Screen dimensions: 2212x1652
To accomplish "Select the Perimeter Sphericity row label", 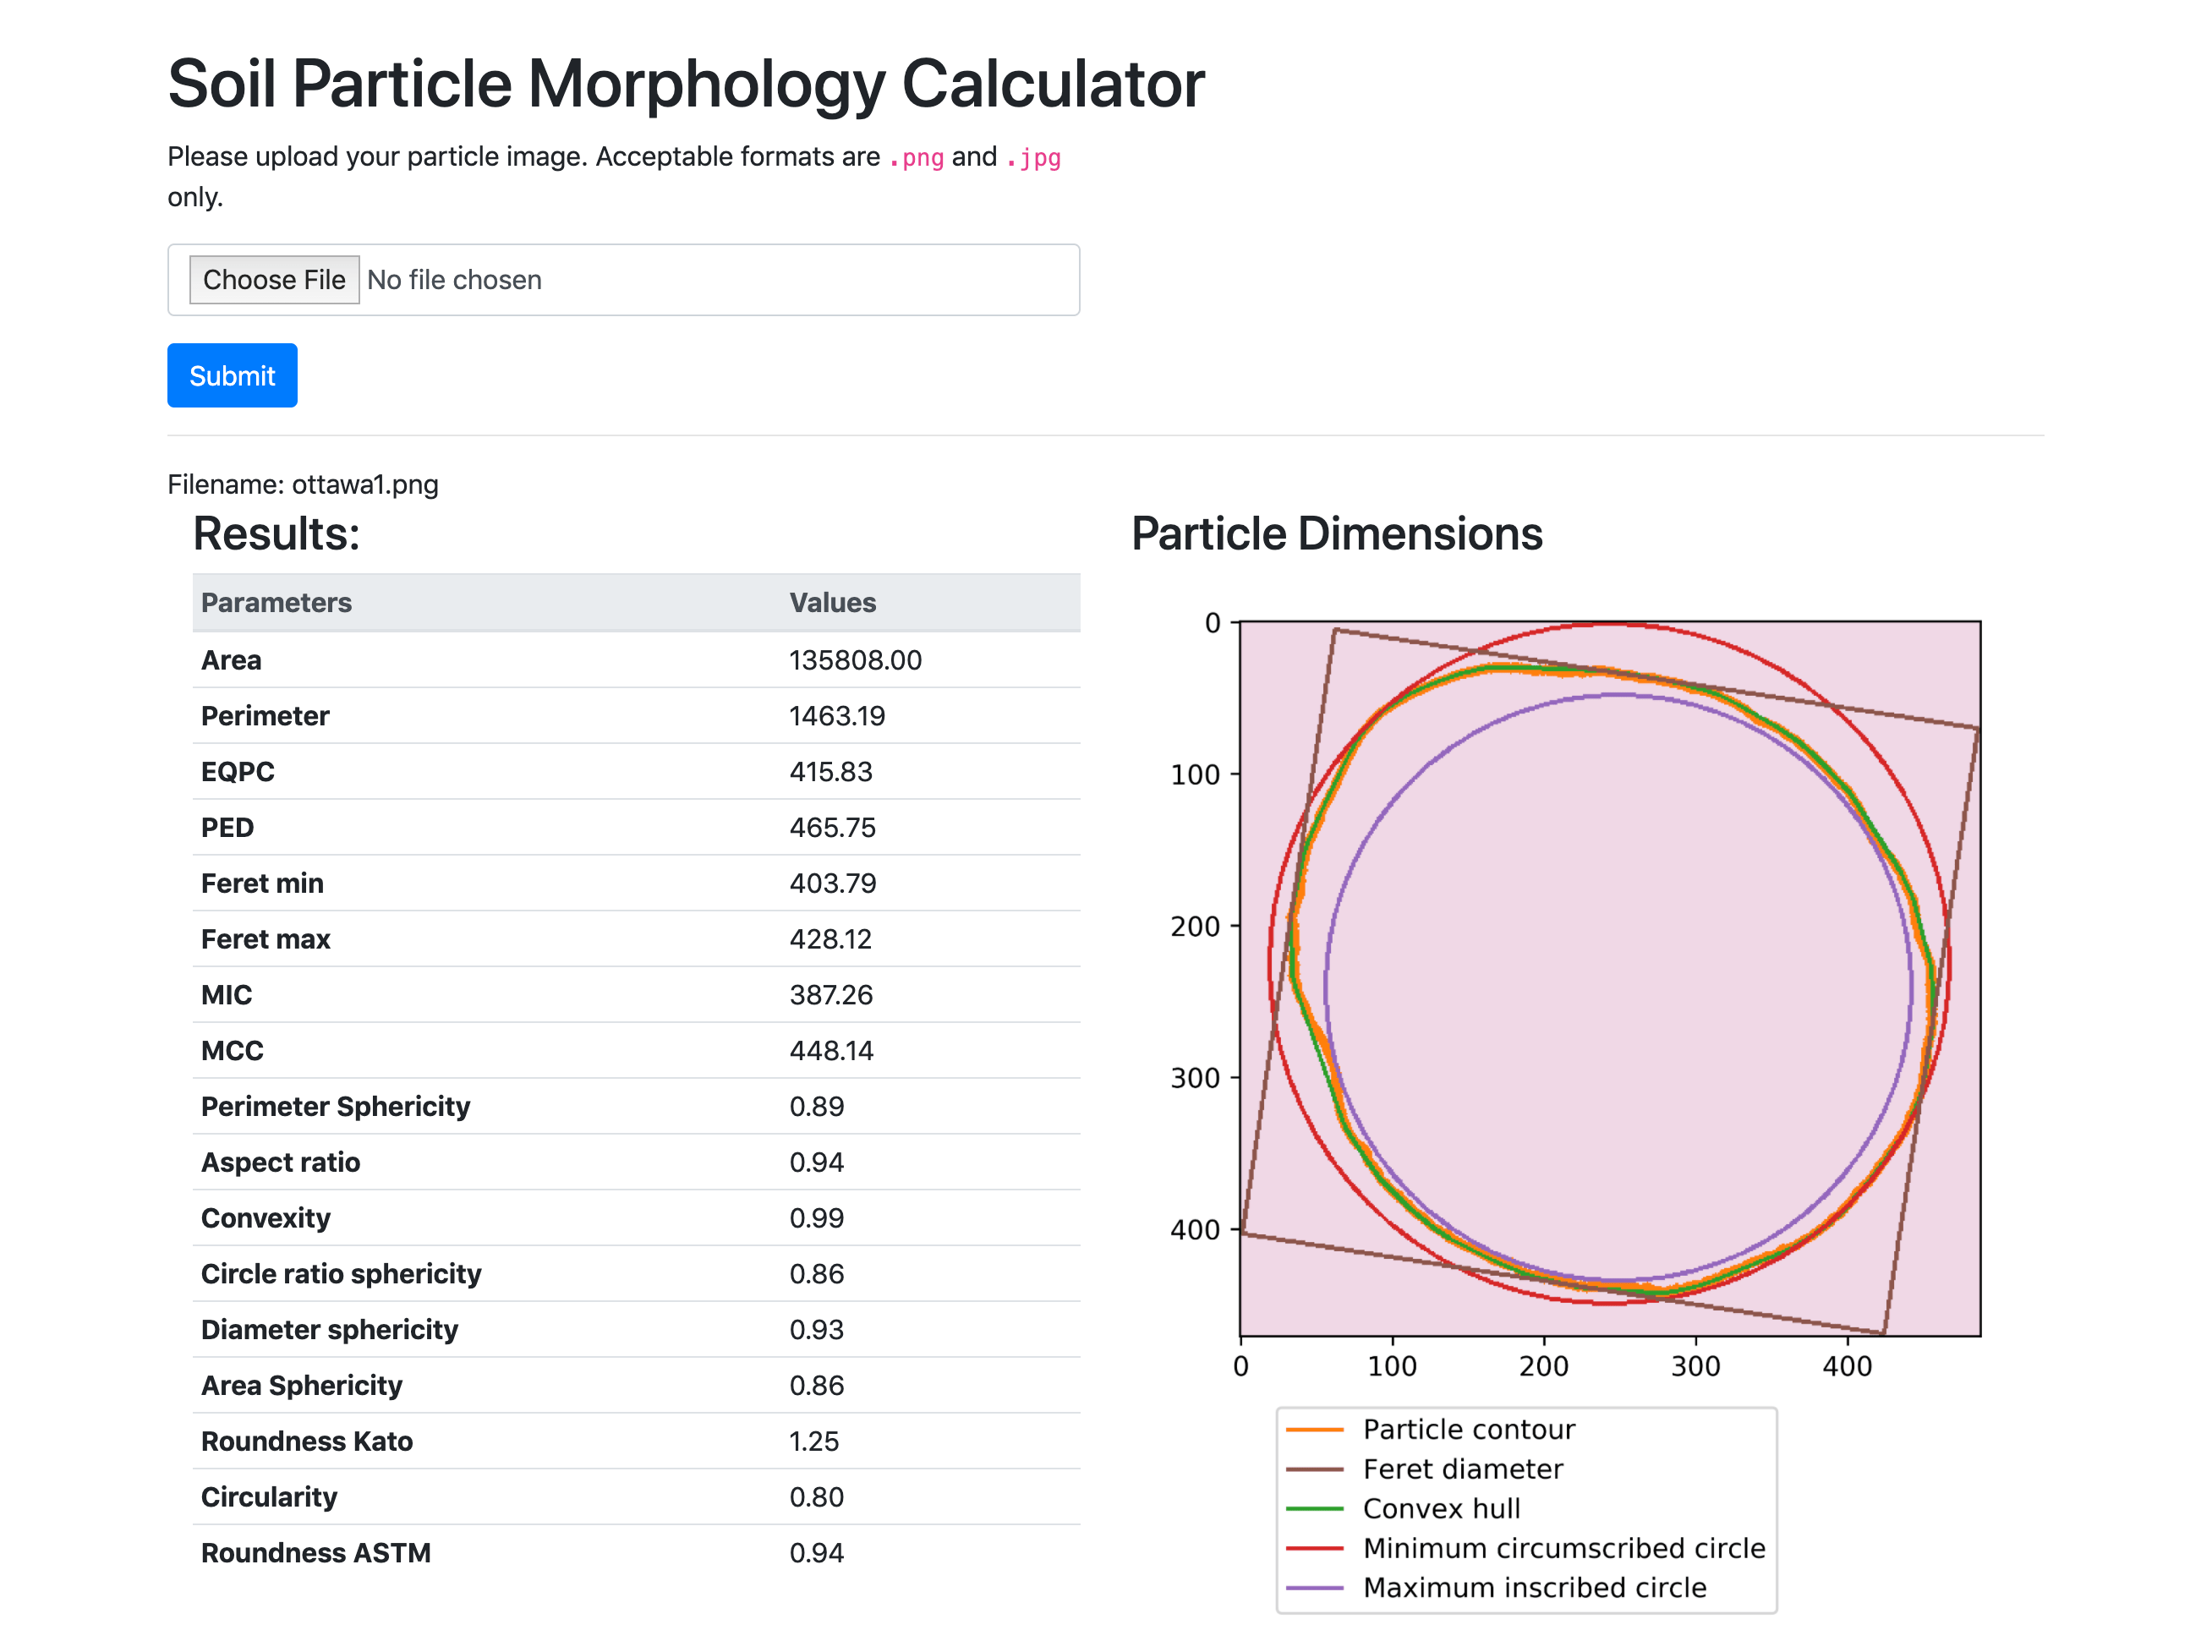I will (335, 1107).
